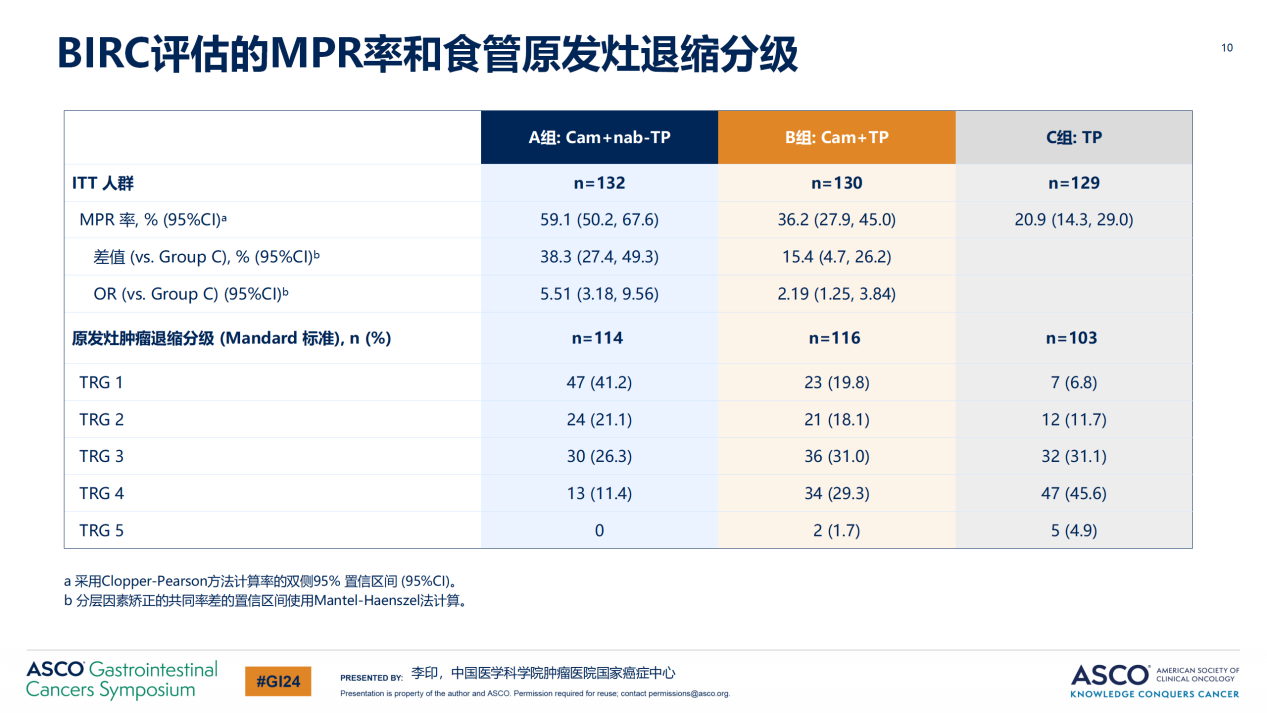Select the value 2 (1.7)

click(836, 530)
